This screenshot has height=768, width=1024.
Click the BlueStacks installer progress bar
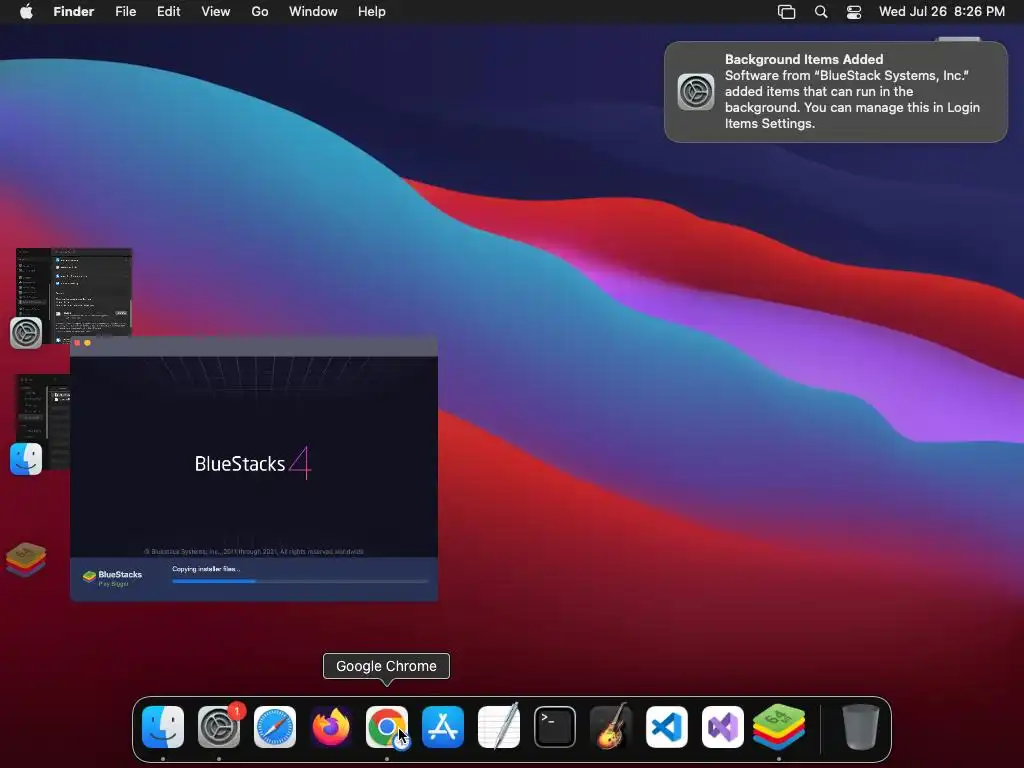pos(300,581)
